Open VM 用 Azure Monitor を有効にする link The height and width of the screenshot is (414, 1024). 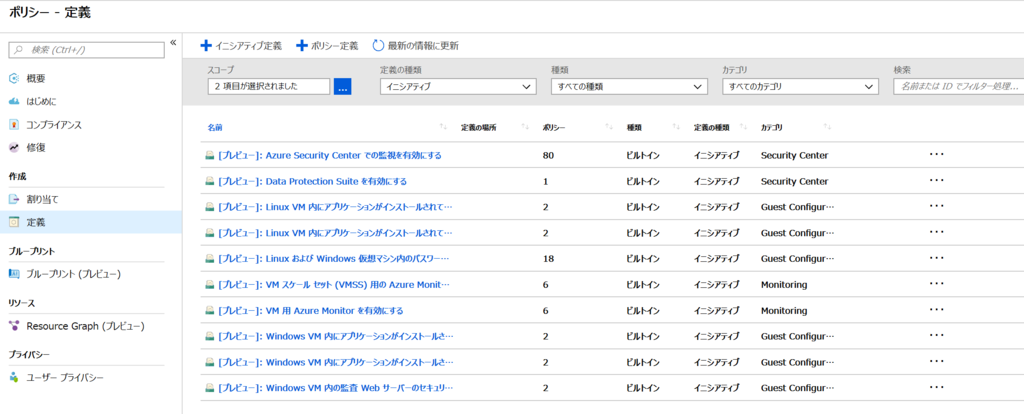[311, 311]
